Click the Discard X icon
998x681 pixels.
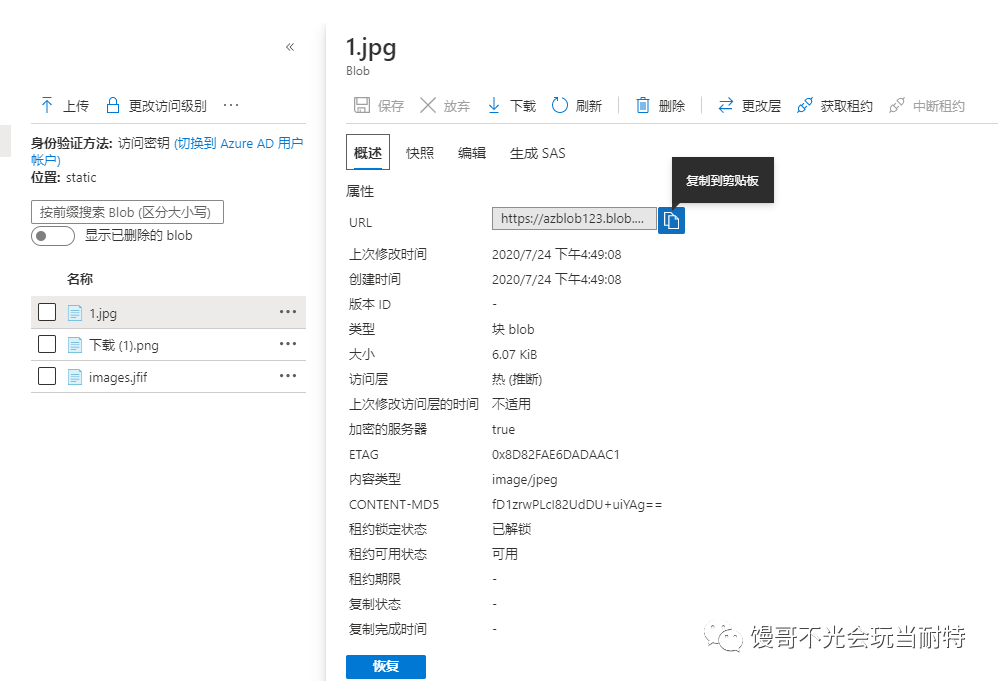428,105
